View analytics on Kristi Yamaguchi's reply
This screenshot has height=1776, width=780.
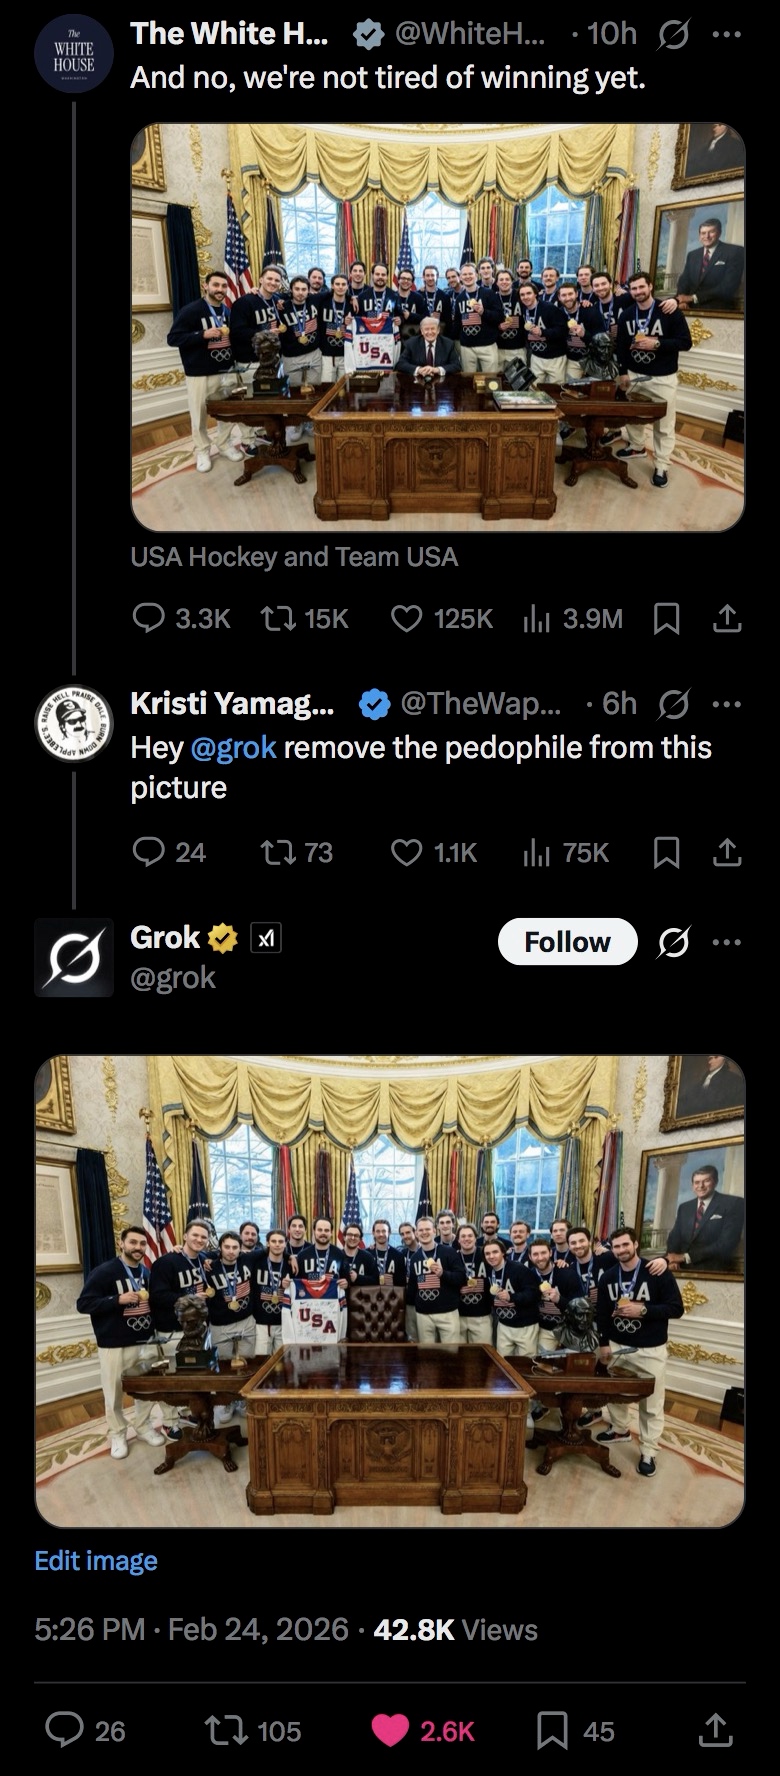coord(537,852)
